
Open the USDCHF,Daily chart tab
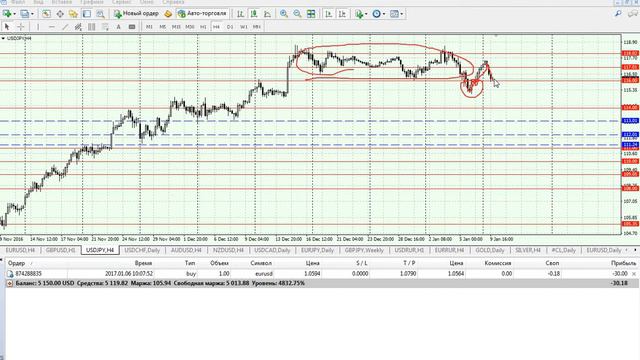point(142,250)
